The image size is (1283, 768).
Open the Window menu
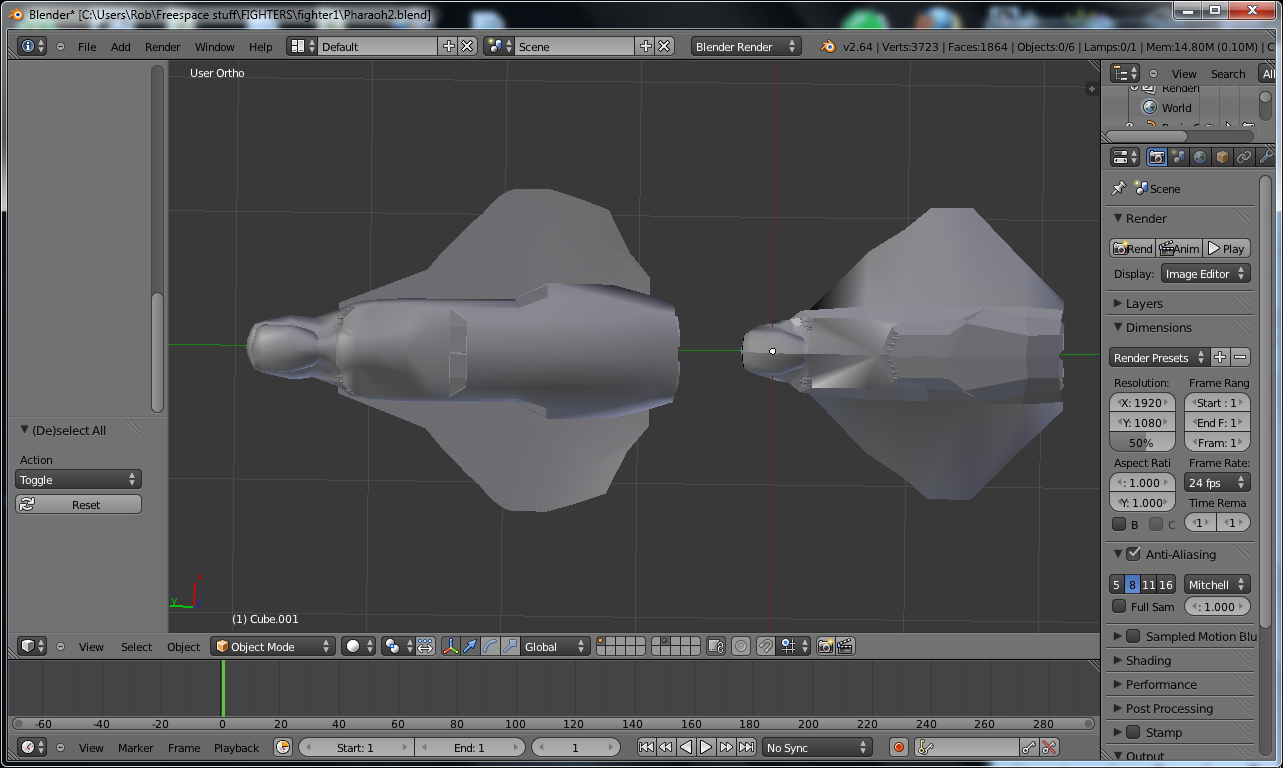(x=214, y=47)
